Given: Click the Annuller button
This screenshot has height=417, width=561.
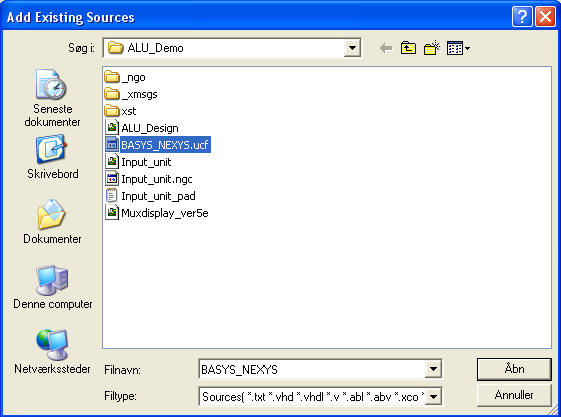Looking at the screenshot, I should coord(514,395).
